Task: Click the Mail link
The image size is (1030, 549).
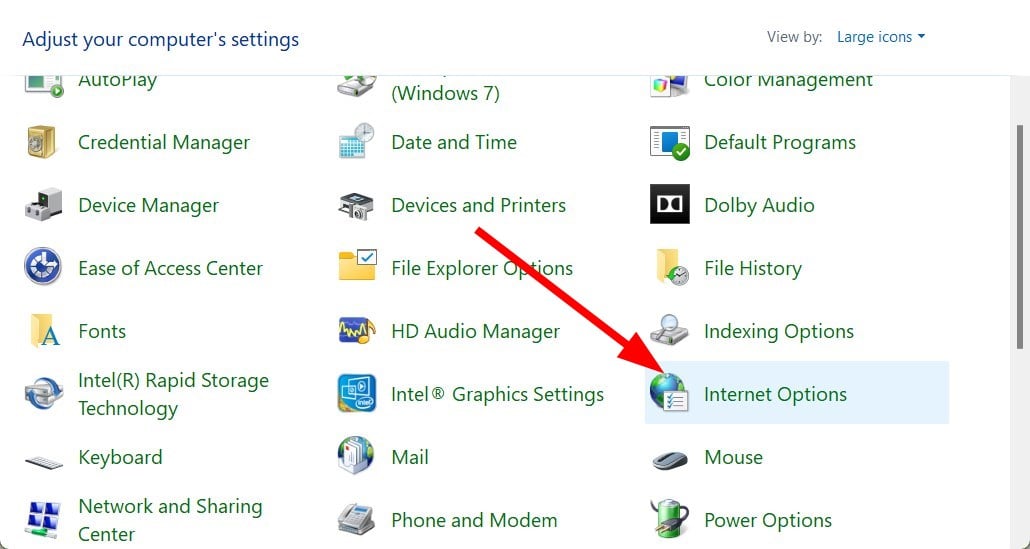Action: 410,458
